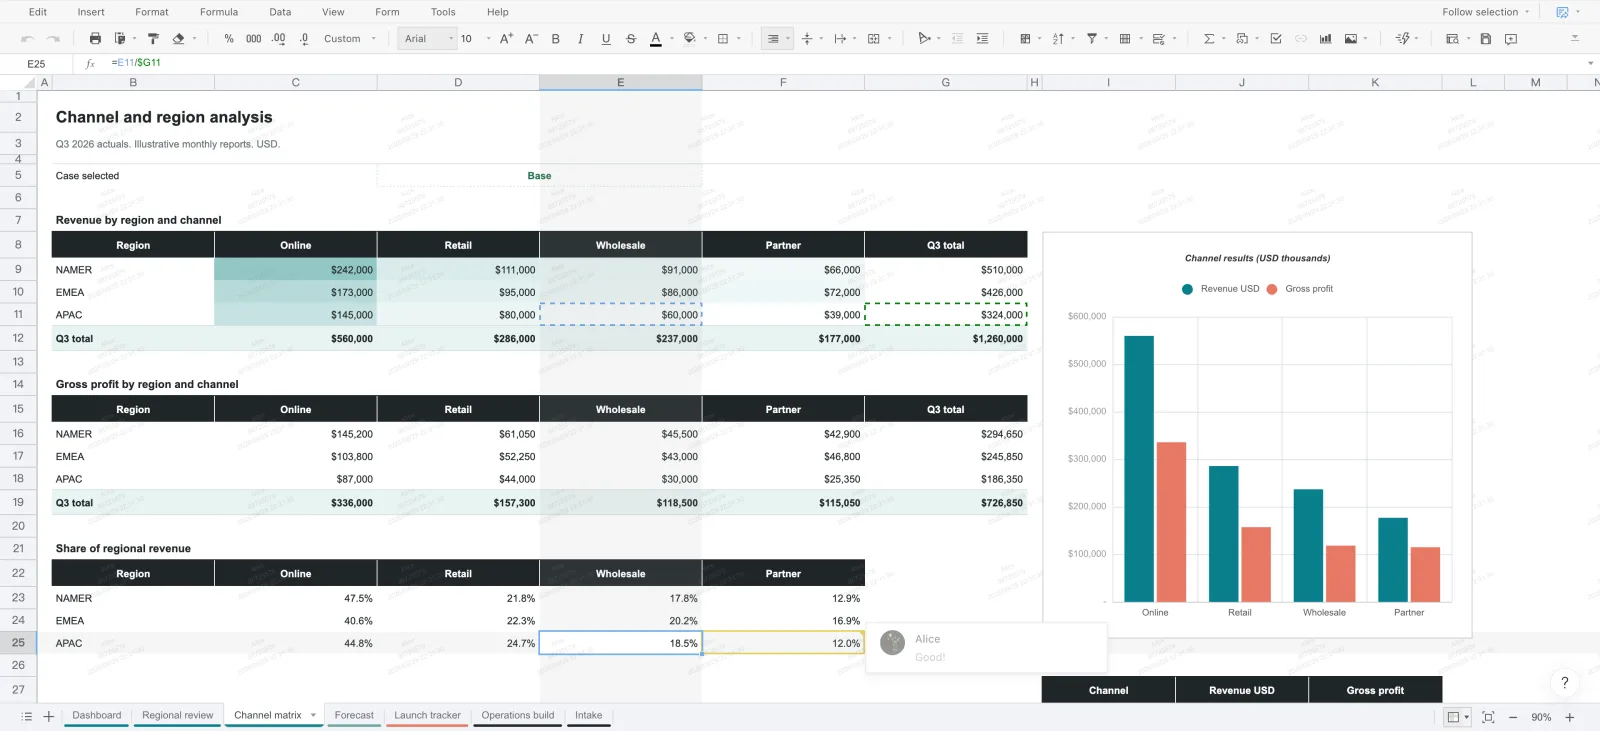1600x731 pixels.
Task: Click the Insert chart icon
Action: (x=1325, y=39)
